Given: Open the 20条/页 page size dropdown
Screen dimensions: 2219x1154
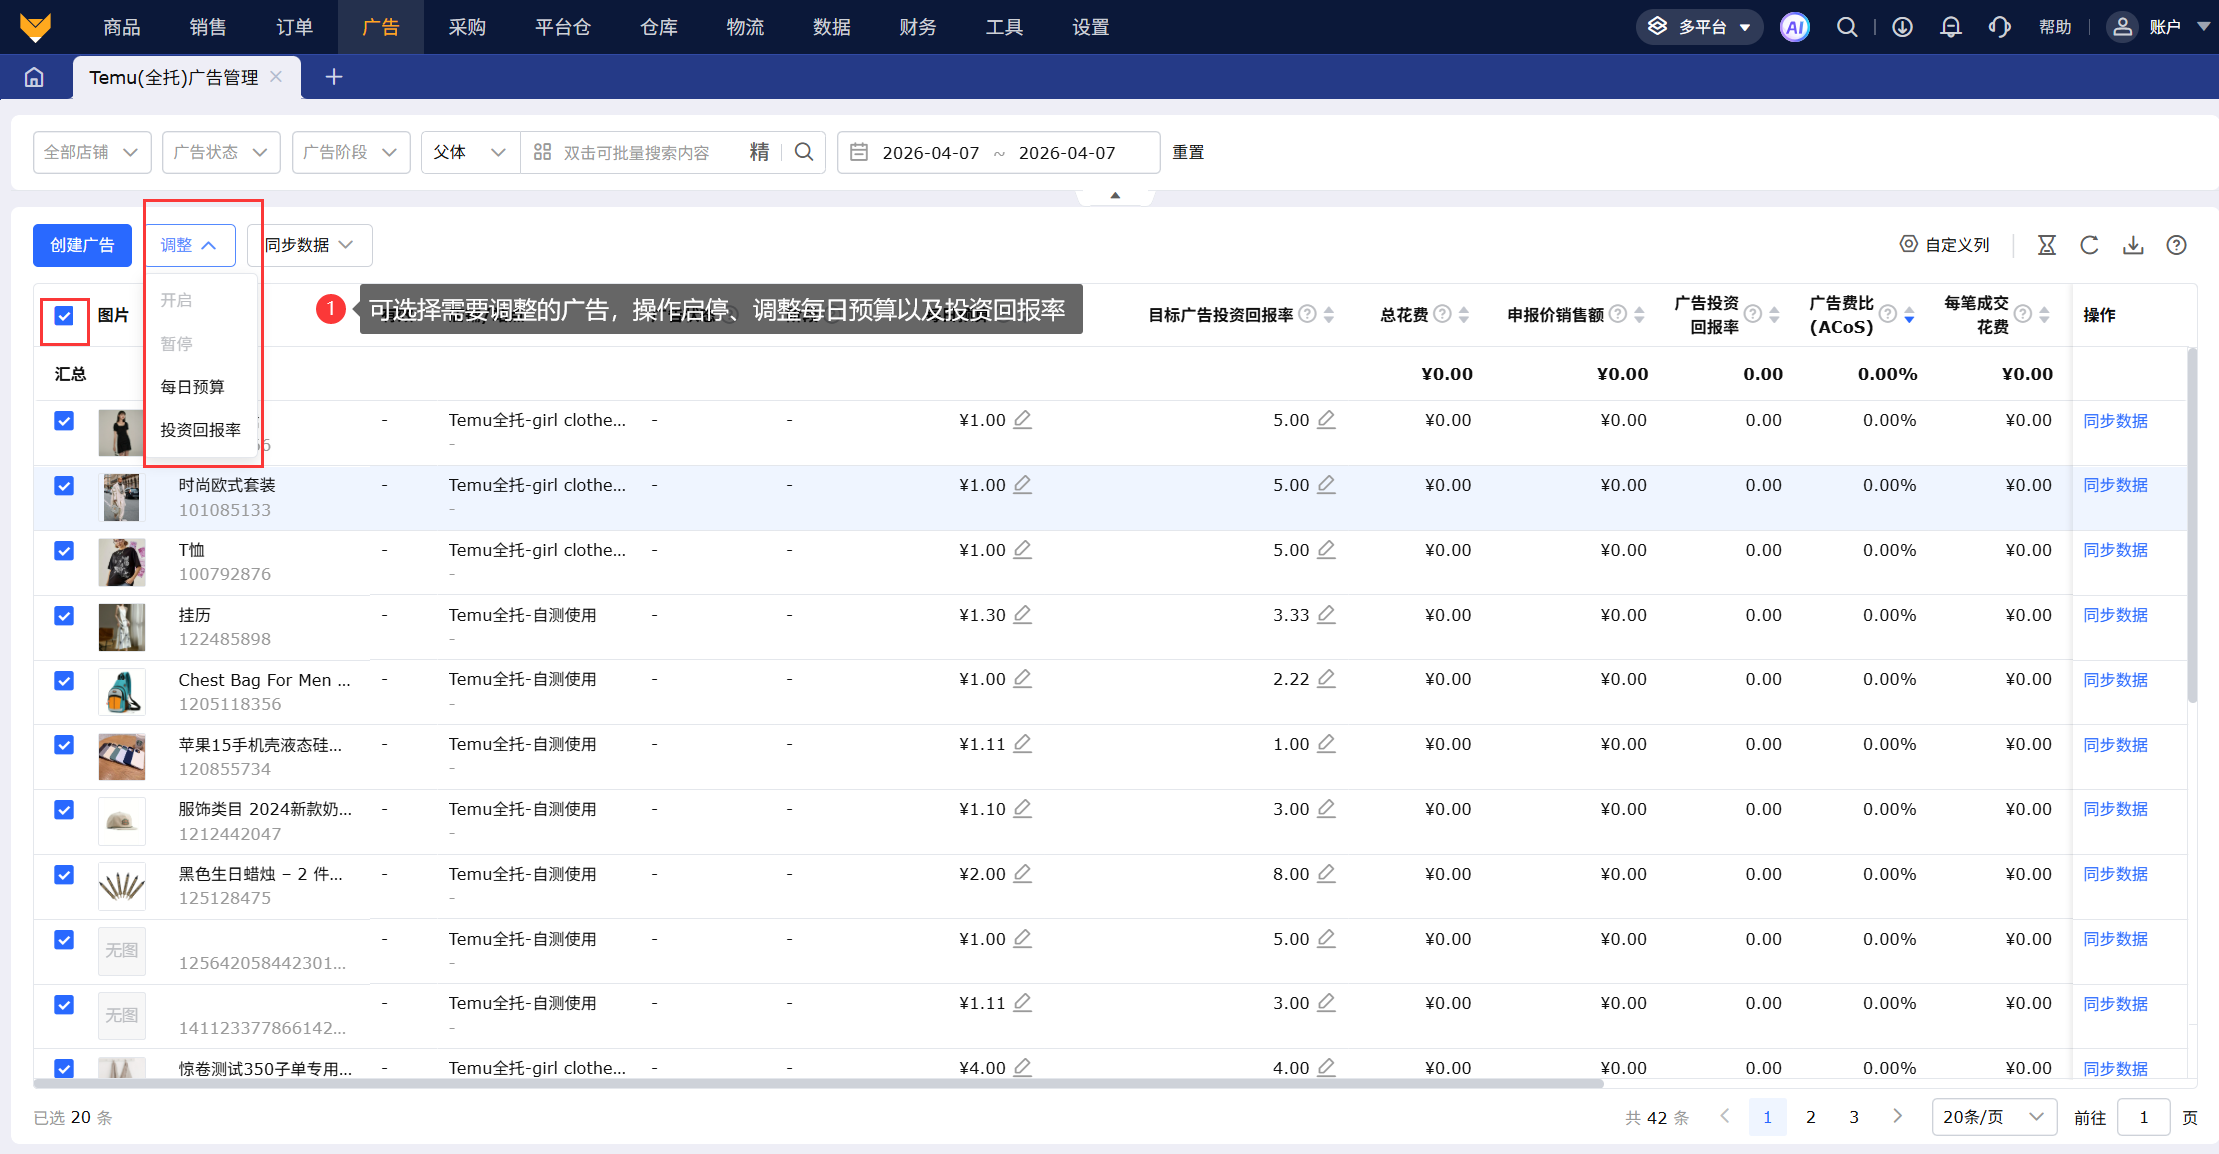Looking at the screenshot, I should pyautogui.click(x=1992, y=1117).
